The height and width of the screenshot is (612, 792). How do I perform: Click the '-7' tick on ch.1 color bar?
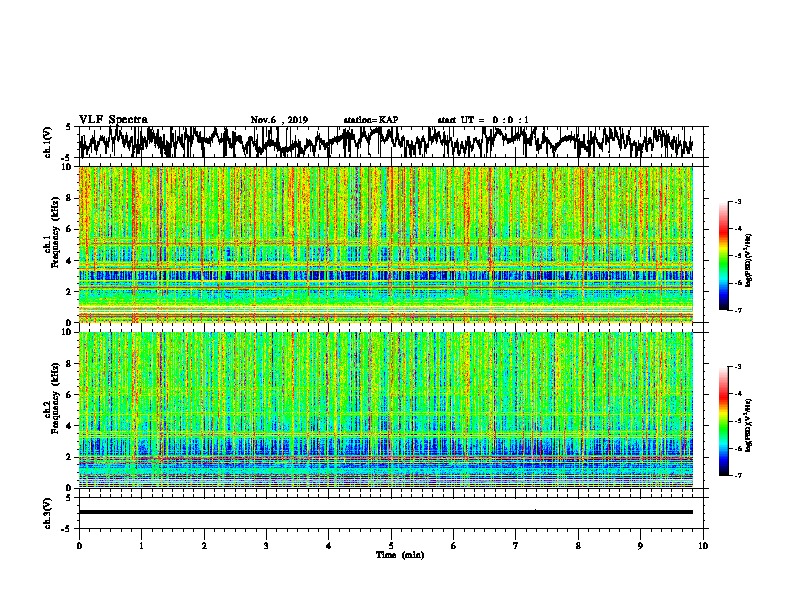point(737,310)
